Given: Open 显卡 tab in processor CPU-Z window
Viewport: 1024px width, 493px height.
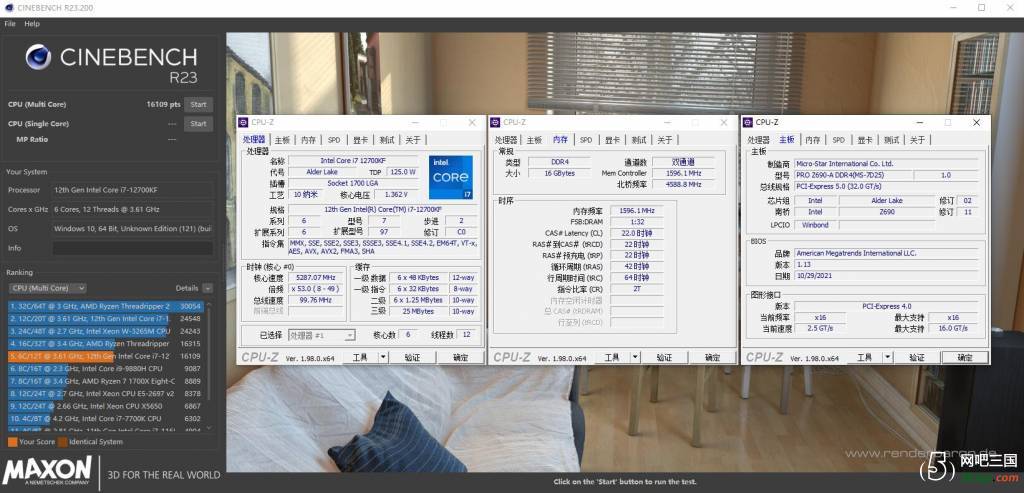Looking at the screenshot, I should click(x=360, y=140).
